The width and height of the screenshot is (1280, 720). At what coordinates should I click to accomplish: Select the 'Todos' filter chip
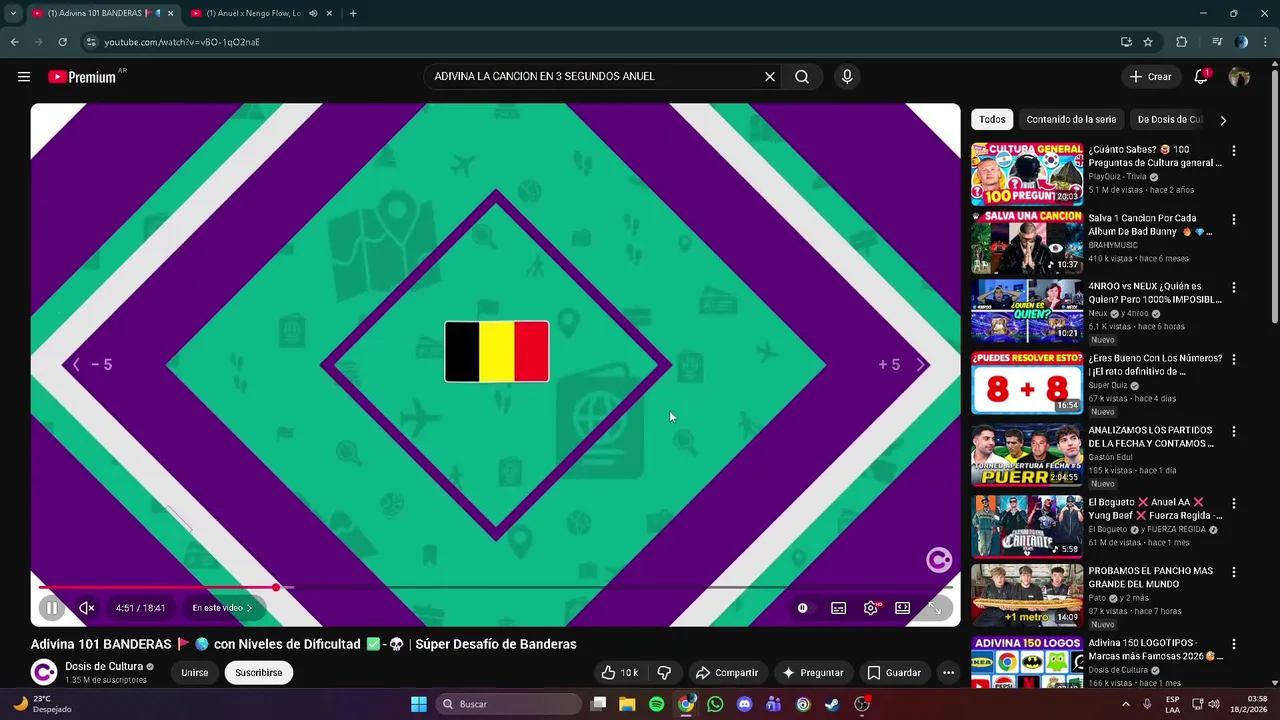coord(992,120)
